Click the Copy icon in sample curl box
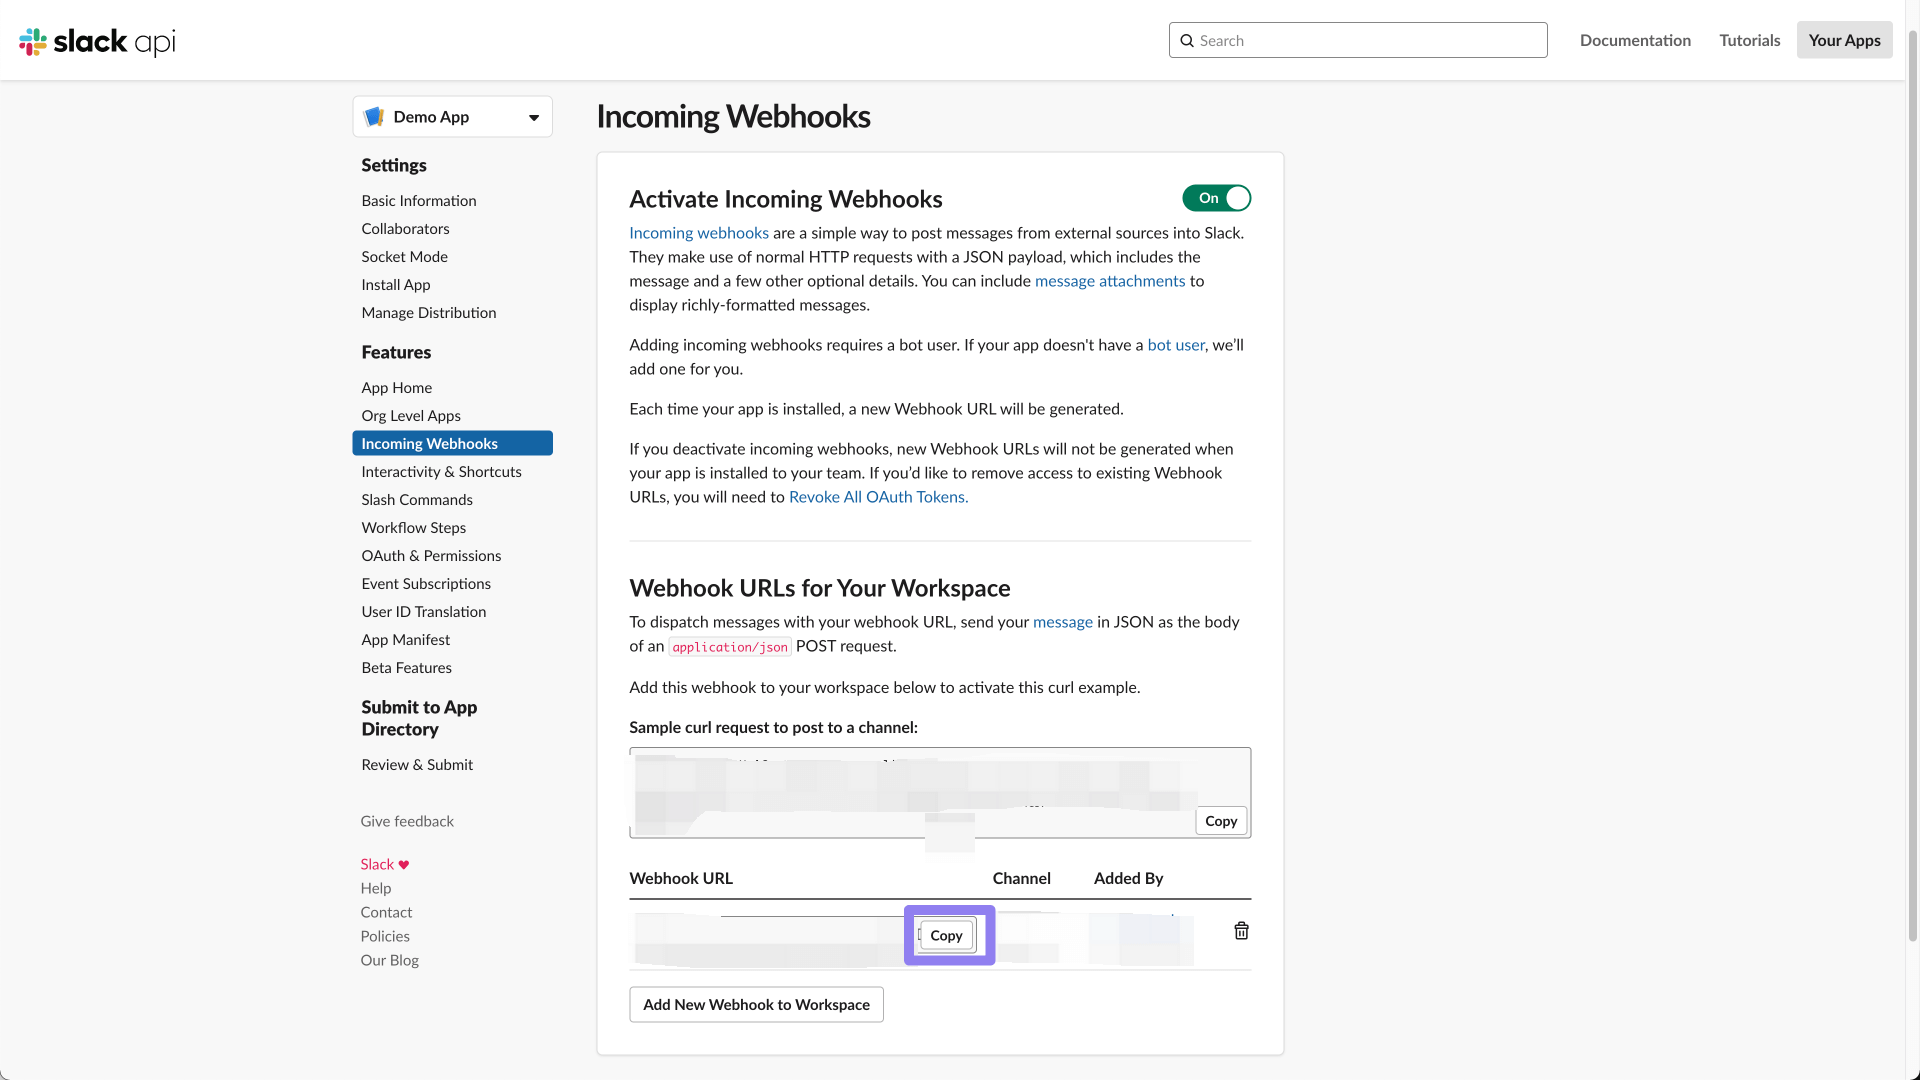Screen dimensions: 1920x1080 1218,820
